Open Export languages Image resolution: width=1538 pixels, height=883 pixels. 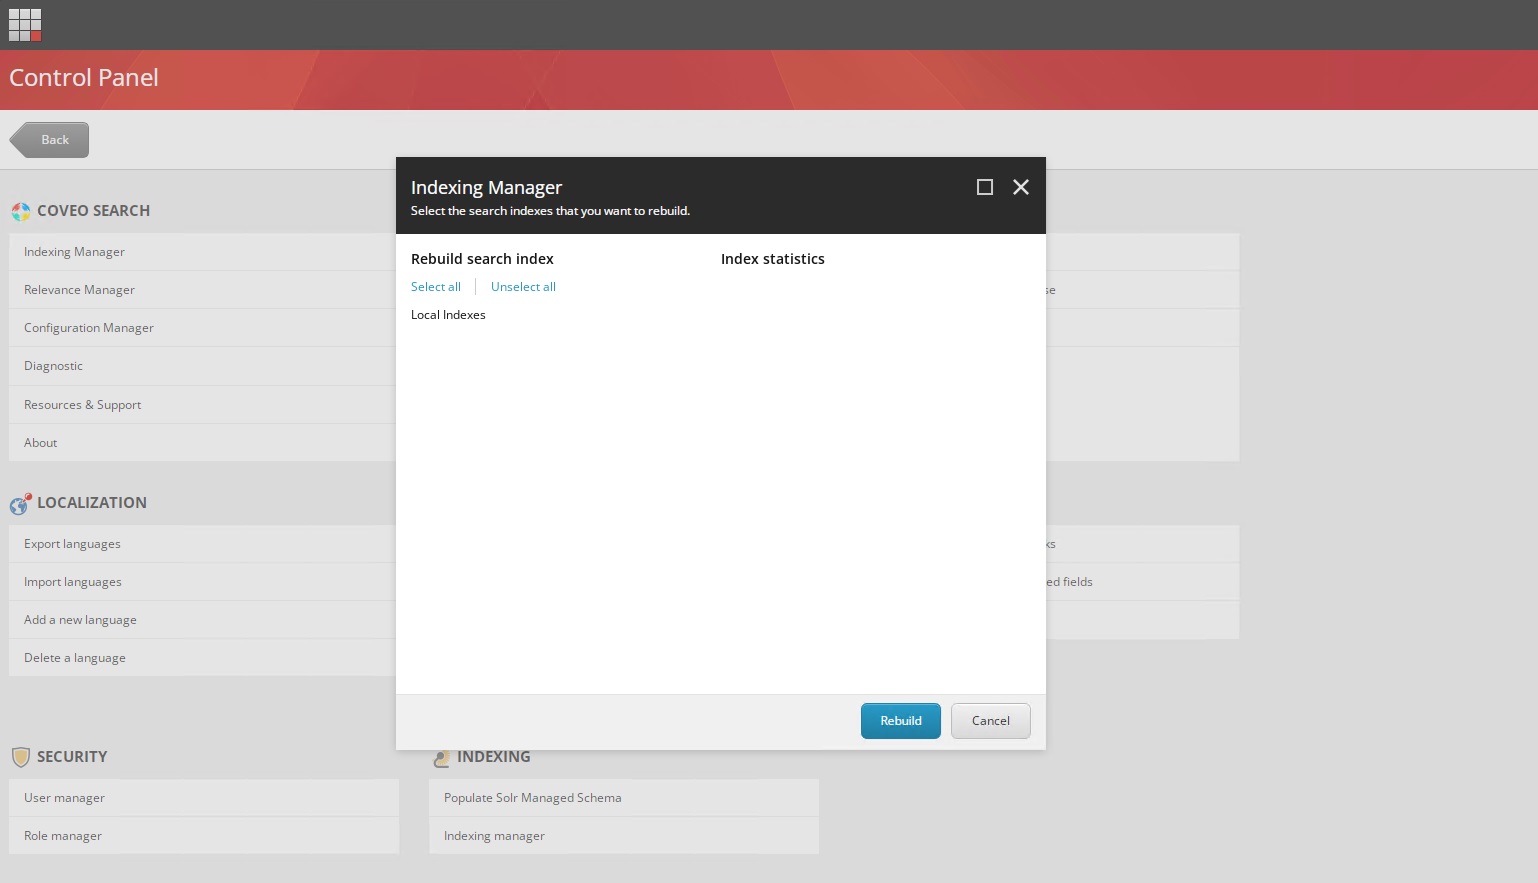point(203,544)
